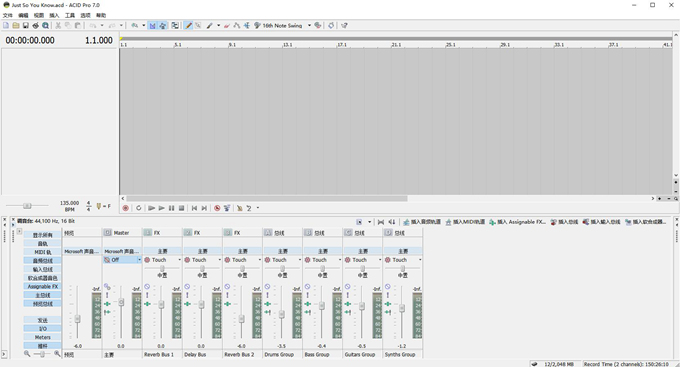Mute the Reverb Bus 1 channel
Image resolution: width=680 pixels, height=367 pixels.
tap(147, 287)
